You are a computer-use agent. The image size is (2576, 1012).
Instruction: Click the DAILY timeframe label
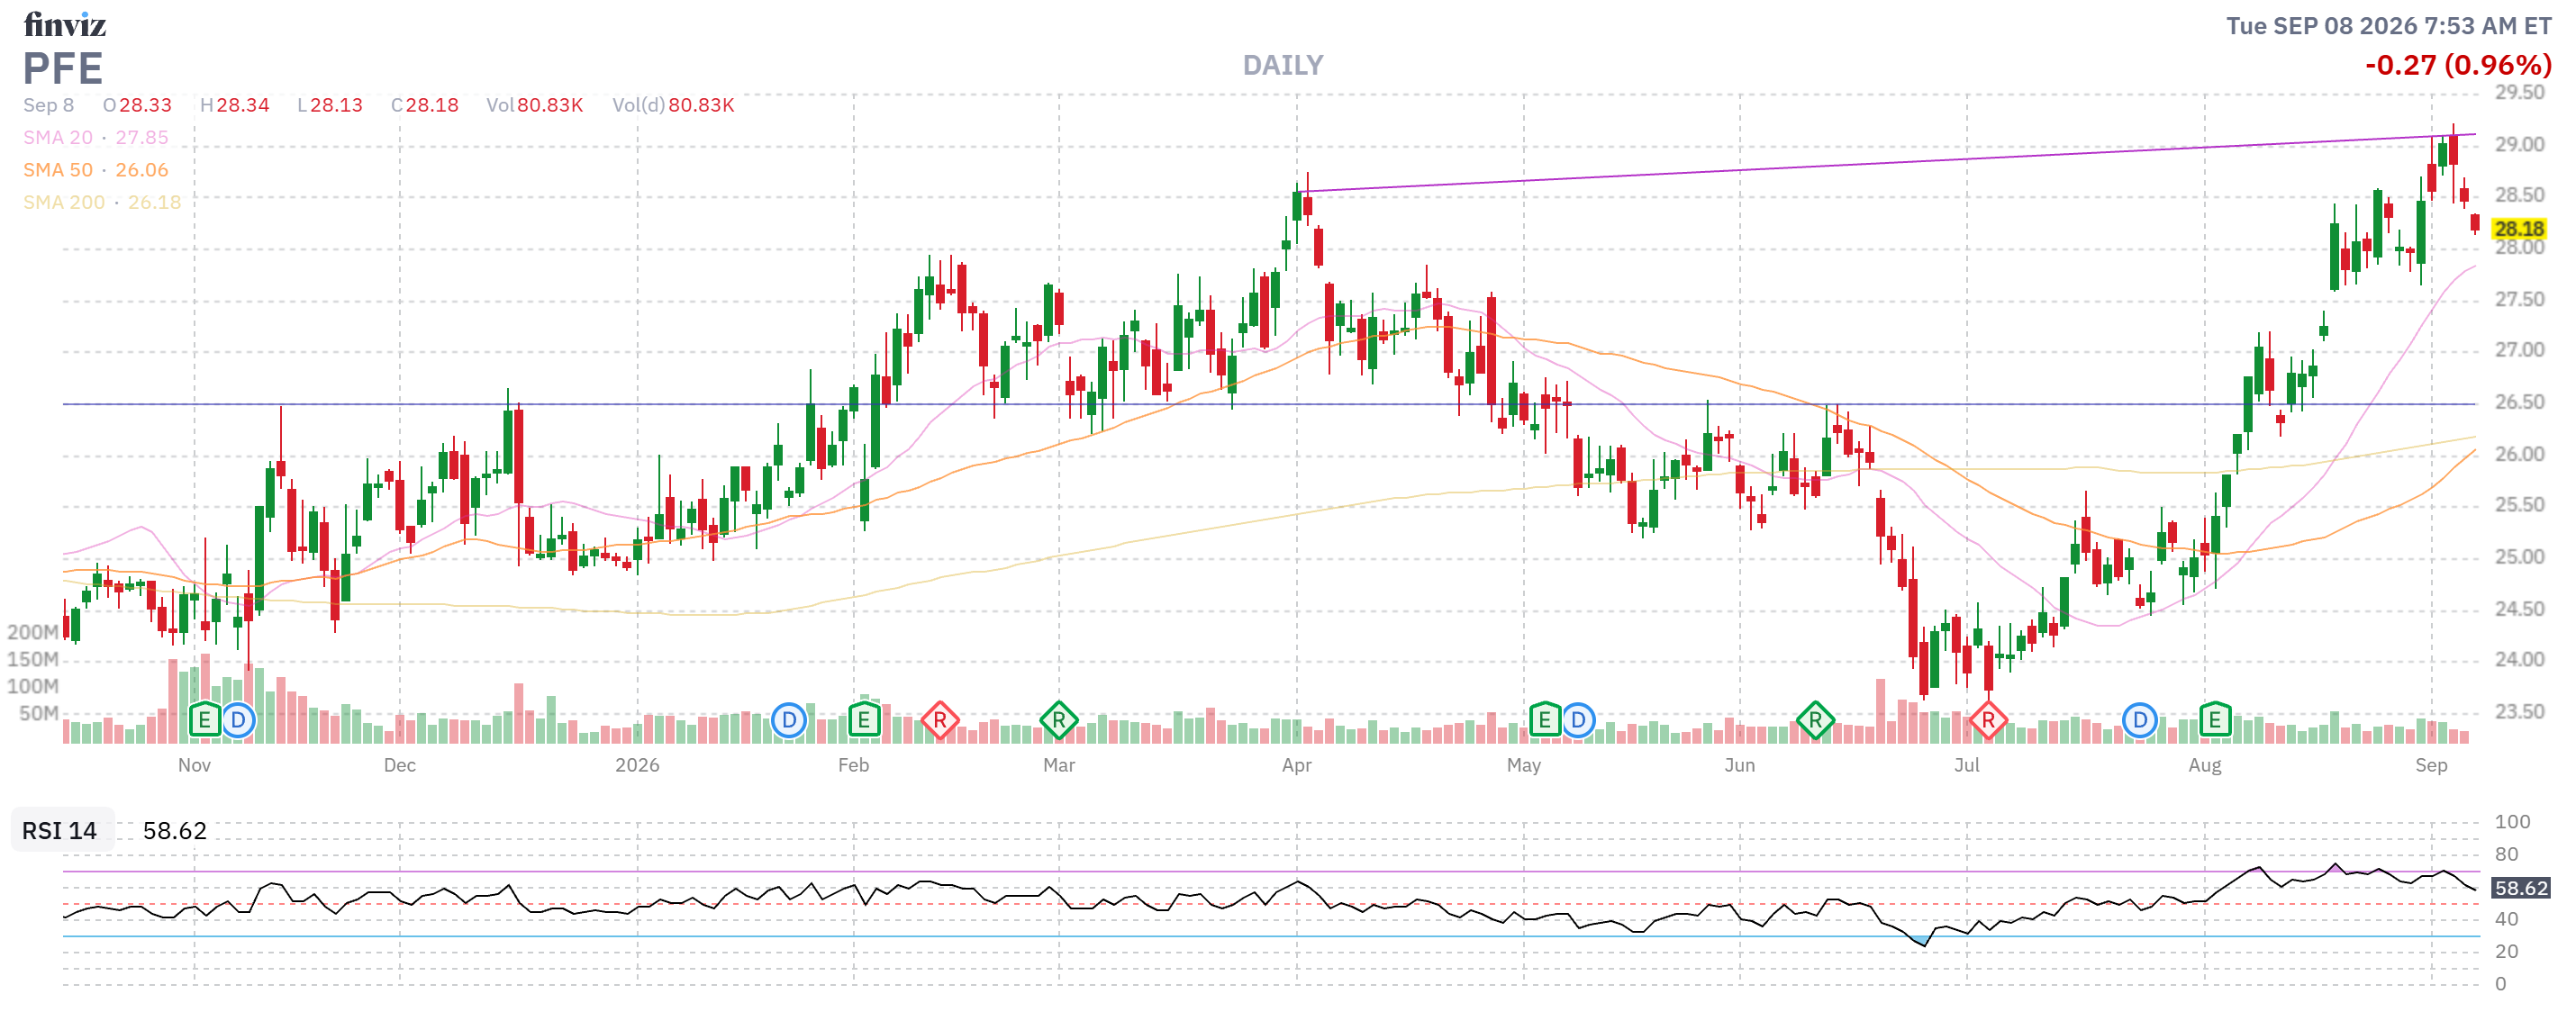[x=1283, y=65]
